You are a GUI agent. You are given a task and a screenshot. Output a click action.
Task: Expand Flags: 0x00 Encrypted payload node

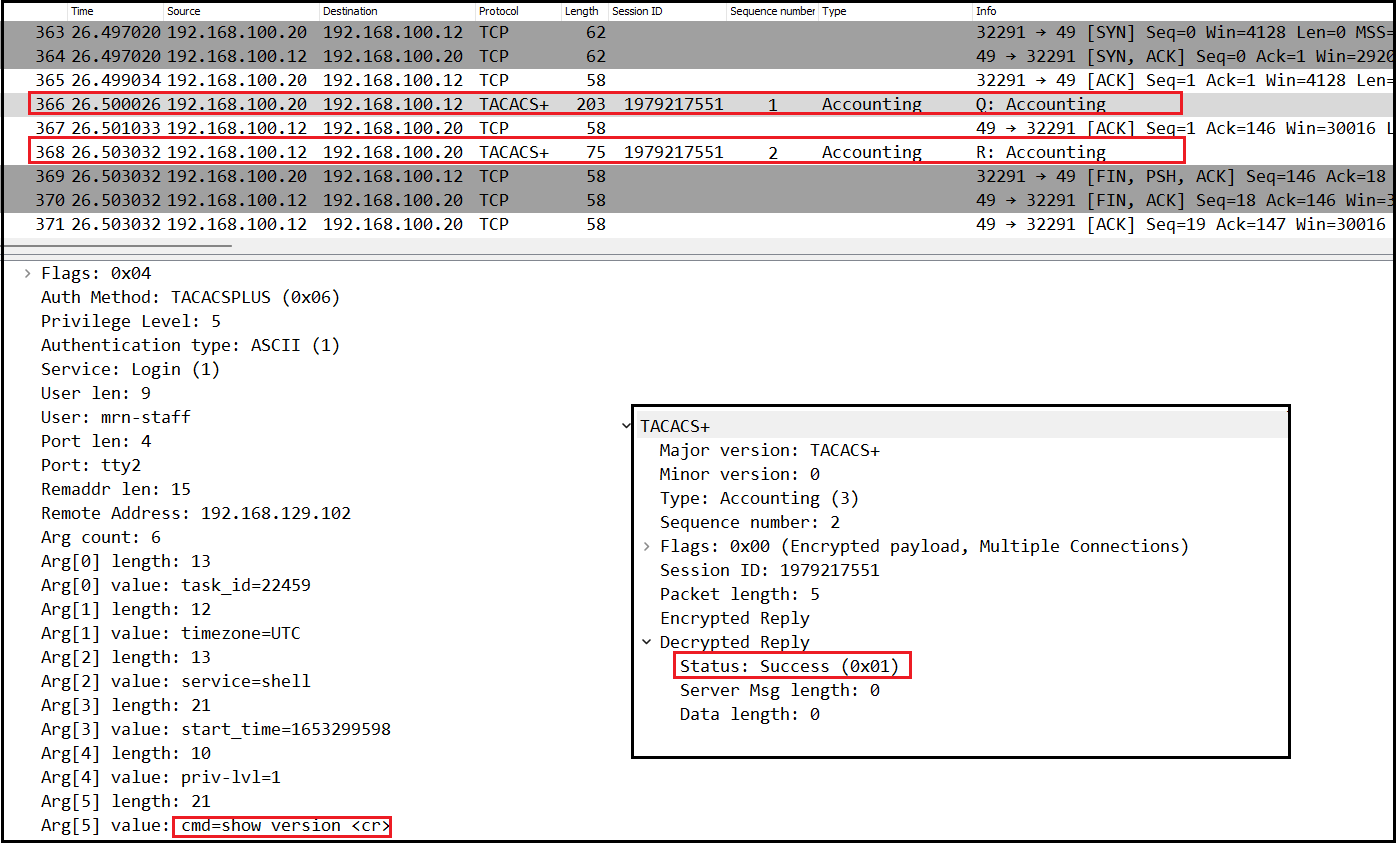(647, 547)
